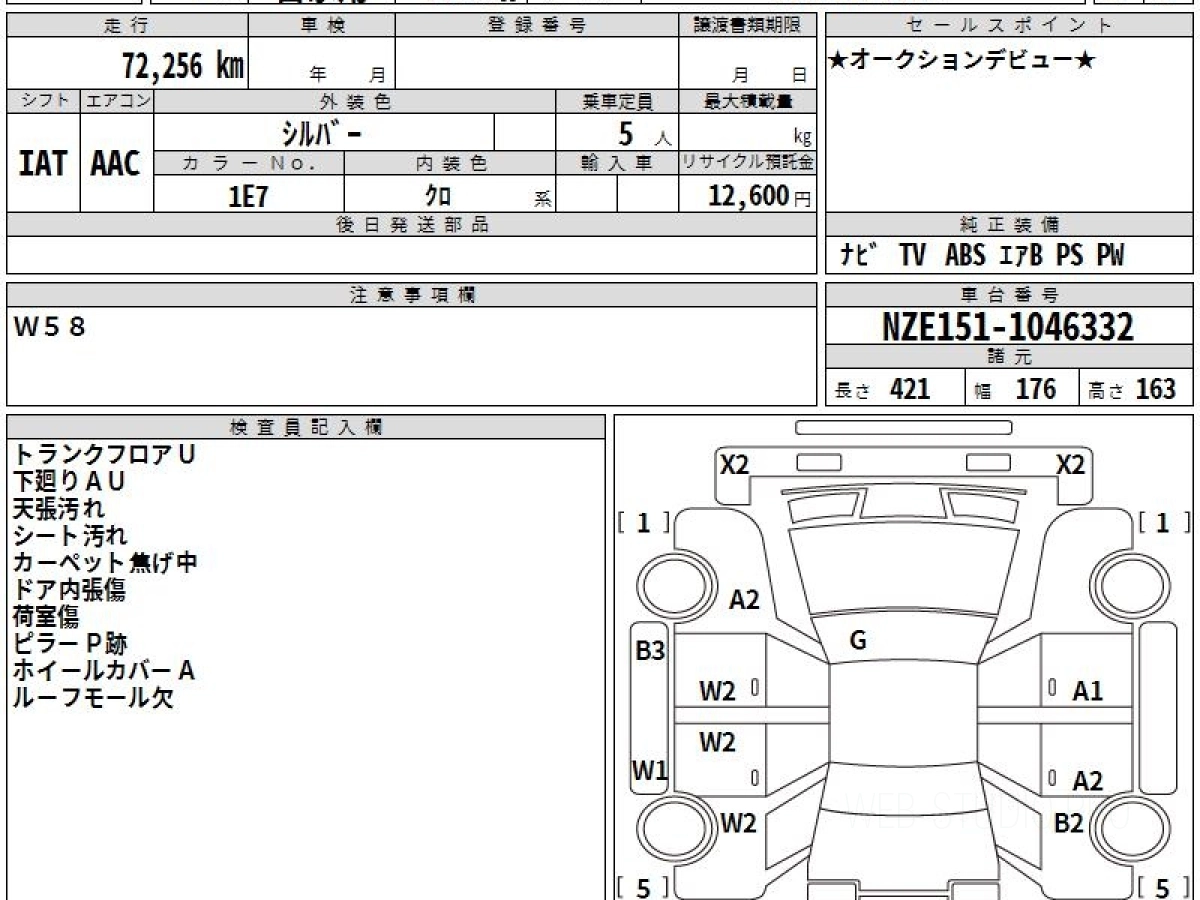
Task: Click the W58 note text
Action: coord(49,327)
